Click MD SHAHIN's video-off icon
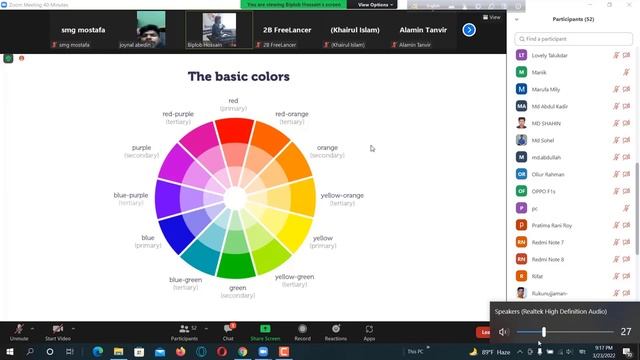The image size is (640, 360). [627, 123]
